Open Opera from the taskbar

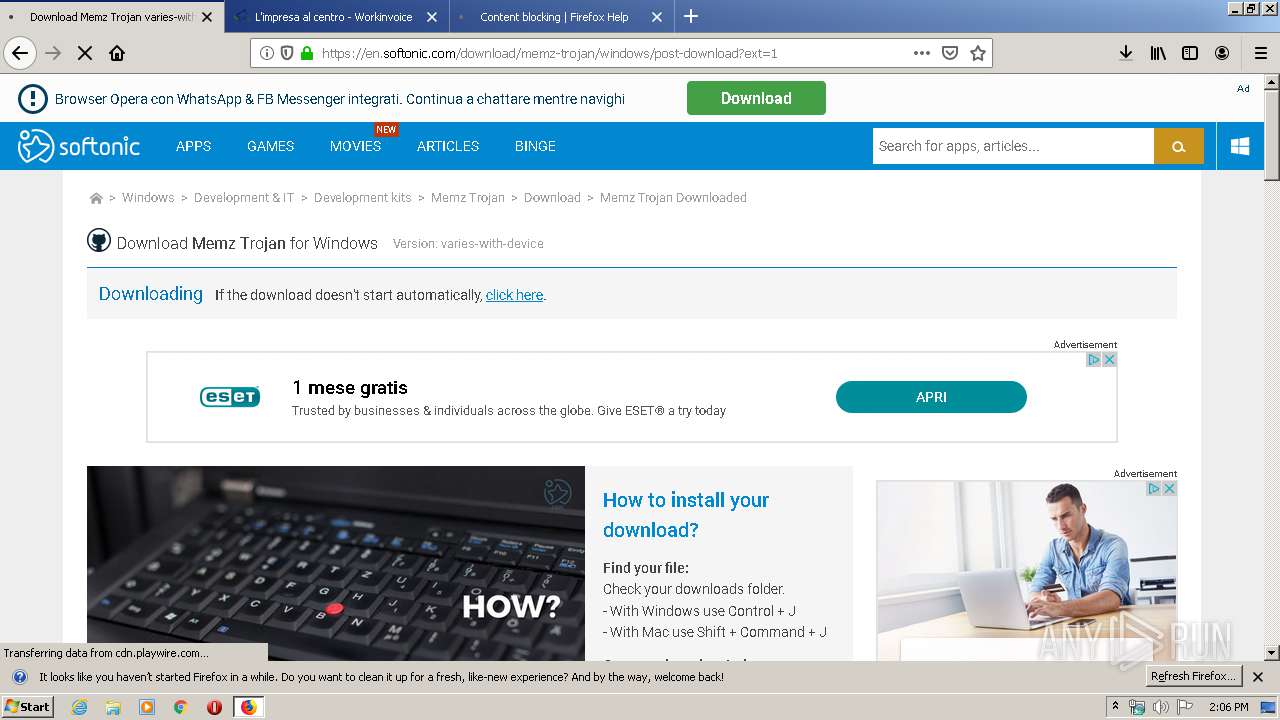click(214, 707)
